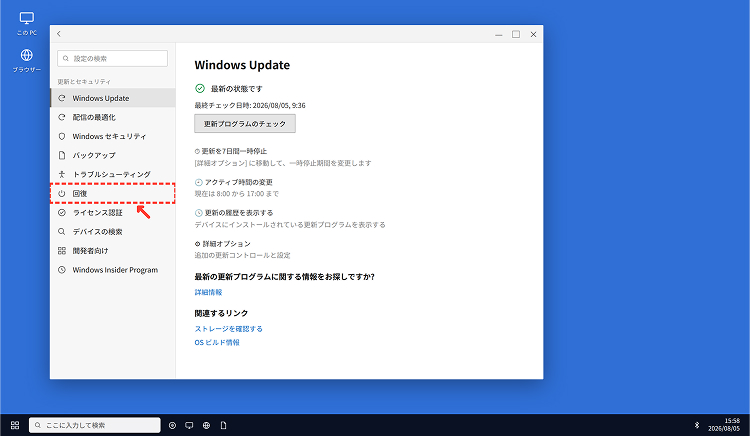Click the 詳細情報 link

209,292
